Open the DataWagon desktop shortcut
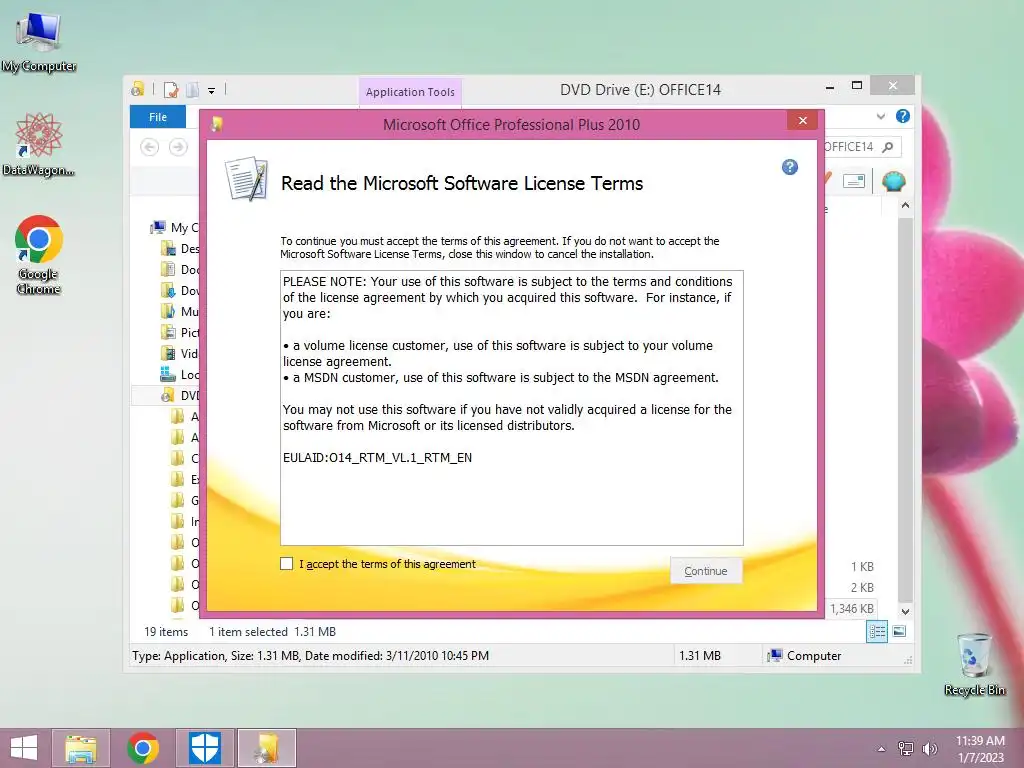 point(39,144)
